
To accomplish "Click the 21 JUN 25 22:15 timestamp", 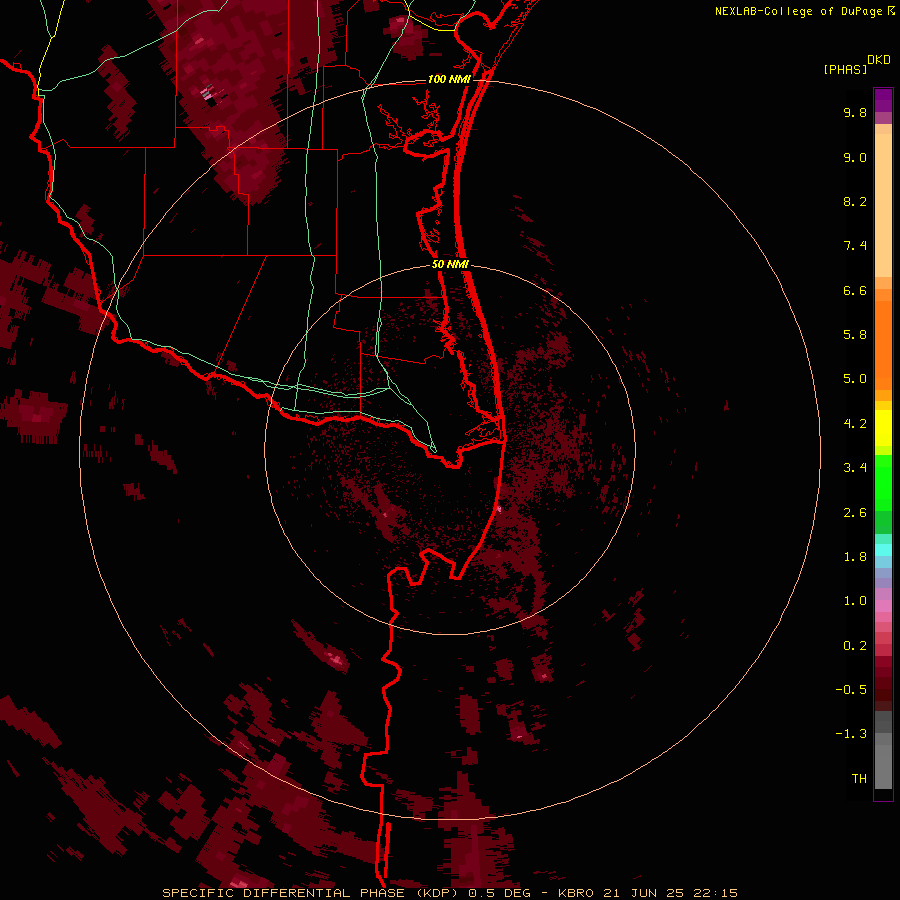I will click(670, 893).
